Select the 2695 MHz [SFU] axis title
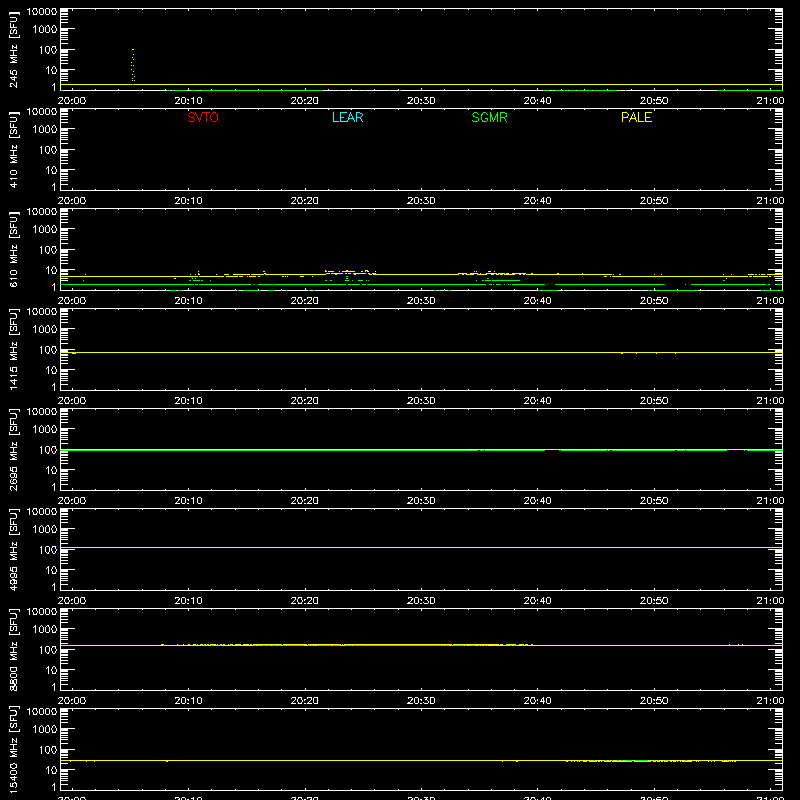Image resolution: width=800 pixels, height=800 pixels. 13,449
